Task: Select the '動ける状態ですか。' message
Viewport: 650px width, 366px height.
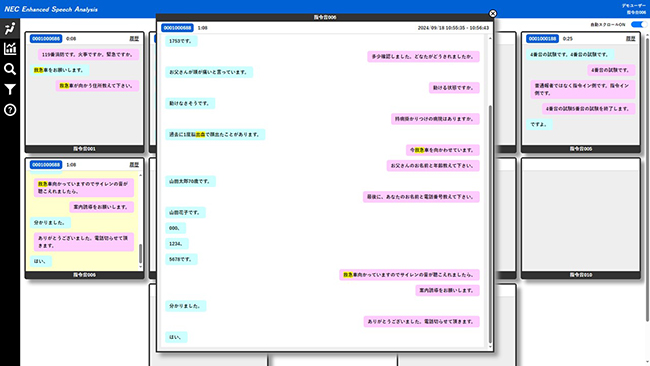Action: pos(454,88)
